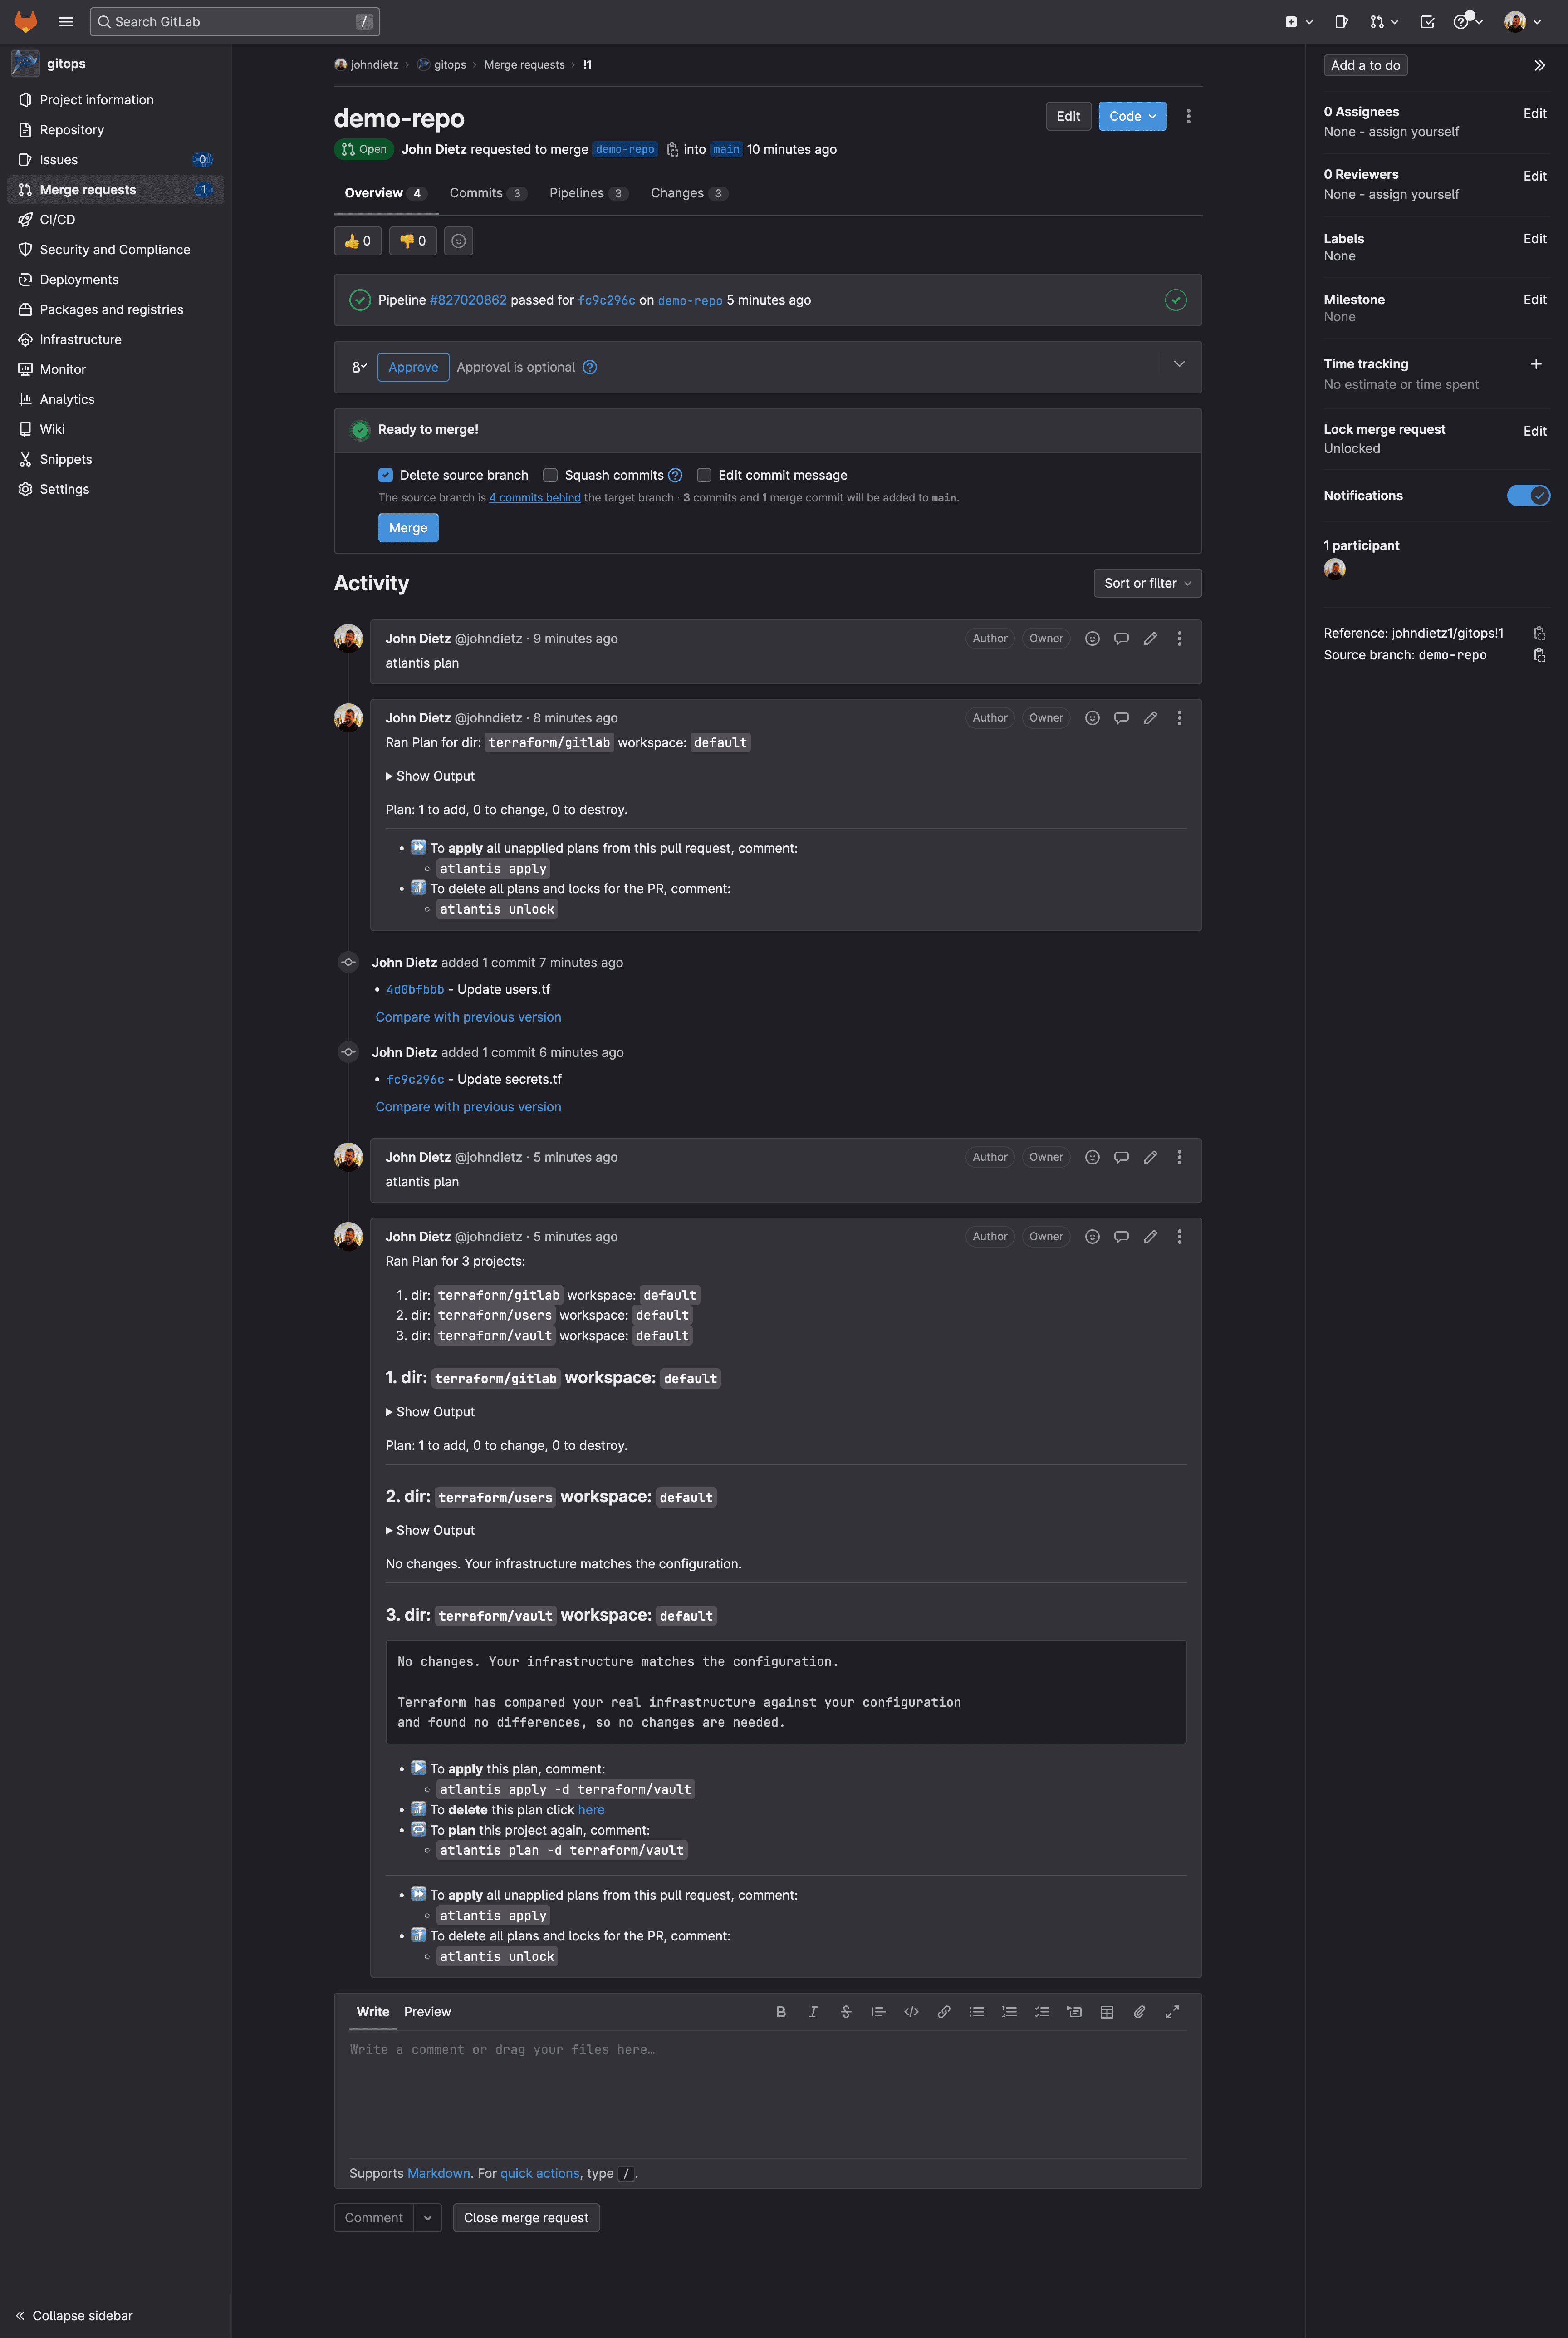Image resolution: width=1568 pixels, height=2338 pixels.
Task: Open CI/CD in the left sidebar
Action: (x=116, y=220)
